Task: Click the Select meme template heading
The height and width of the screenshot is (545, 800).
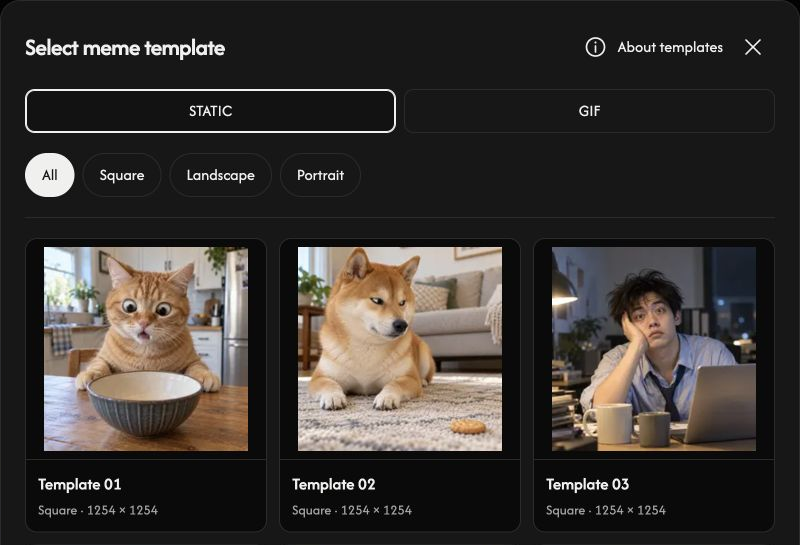Action: pos(125,48)
